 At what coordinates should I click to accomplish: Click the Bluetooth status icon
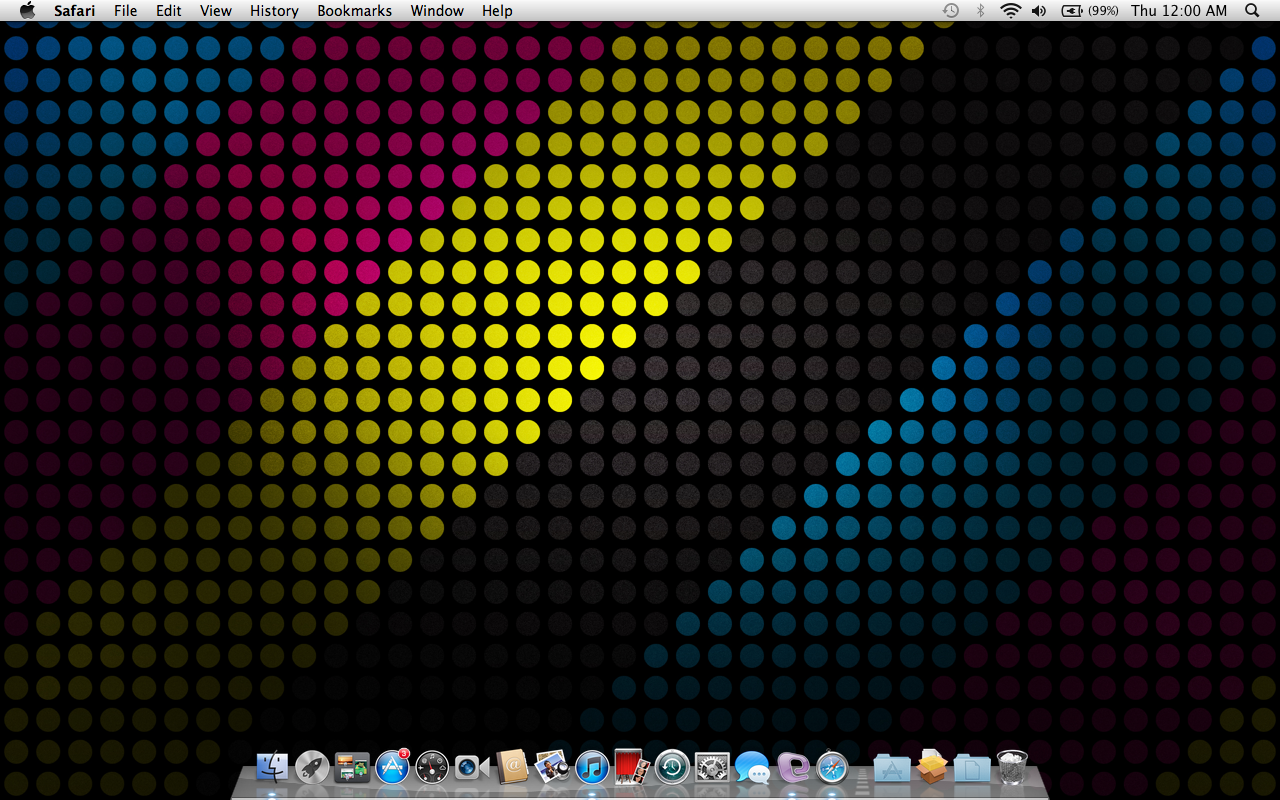click(x=981, y=10)
